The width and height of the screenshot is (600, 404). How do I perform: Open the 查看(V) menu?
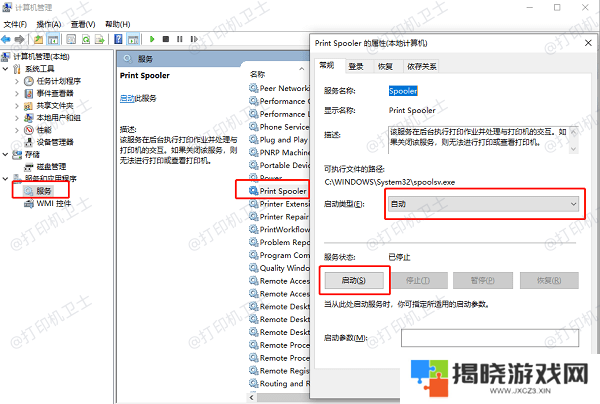[x=83, y=24]
